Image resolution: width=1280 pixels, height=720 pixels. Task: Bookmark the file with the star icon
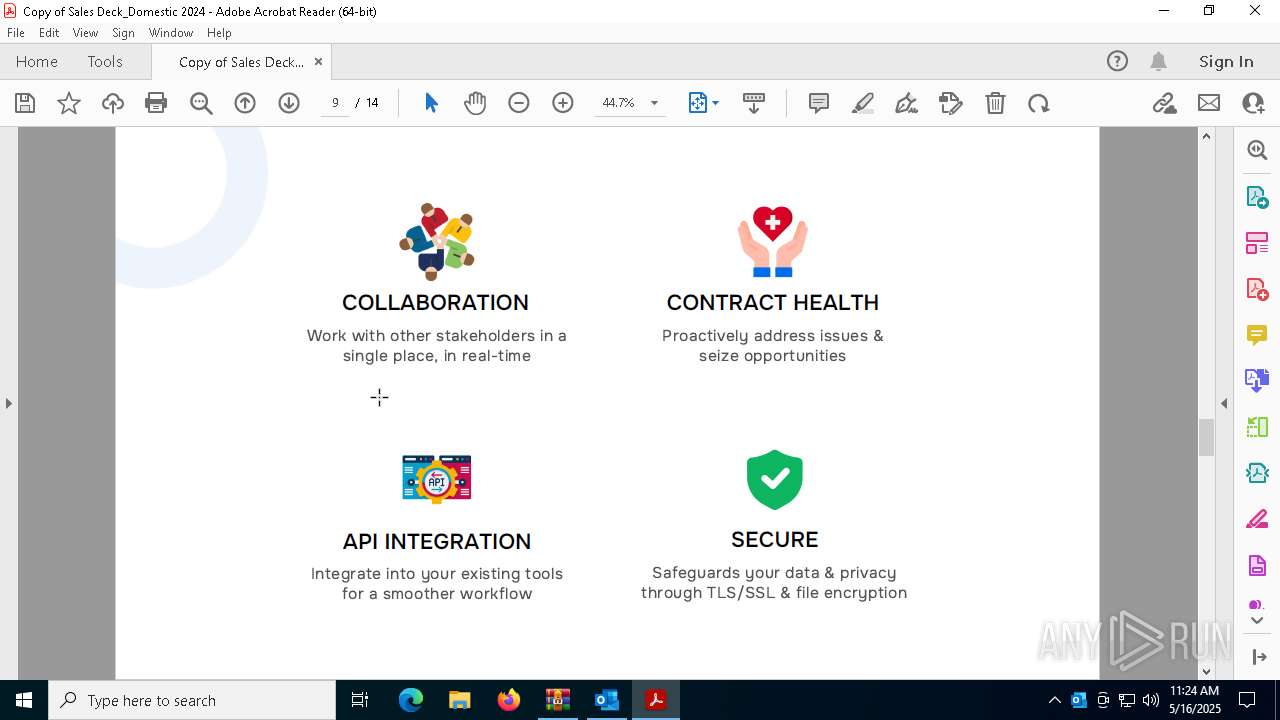tap(69, 103)
